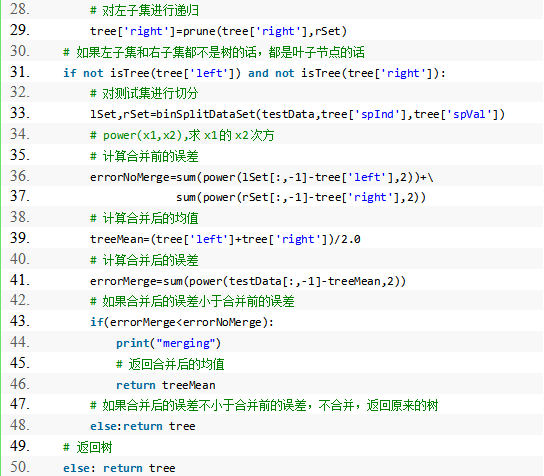The width and height of the screenshot is (544, 476).
Task: Click the comment '# 对左子集进行递归'
Action: [144, 10]
